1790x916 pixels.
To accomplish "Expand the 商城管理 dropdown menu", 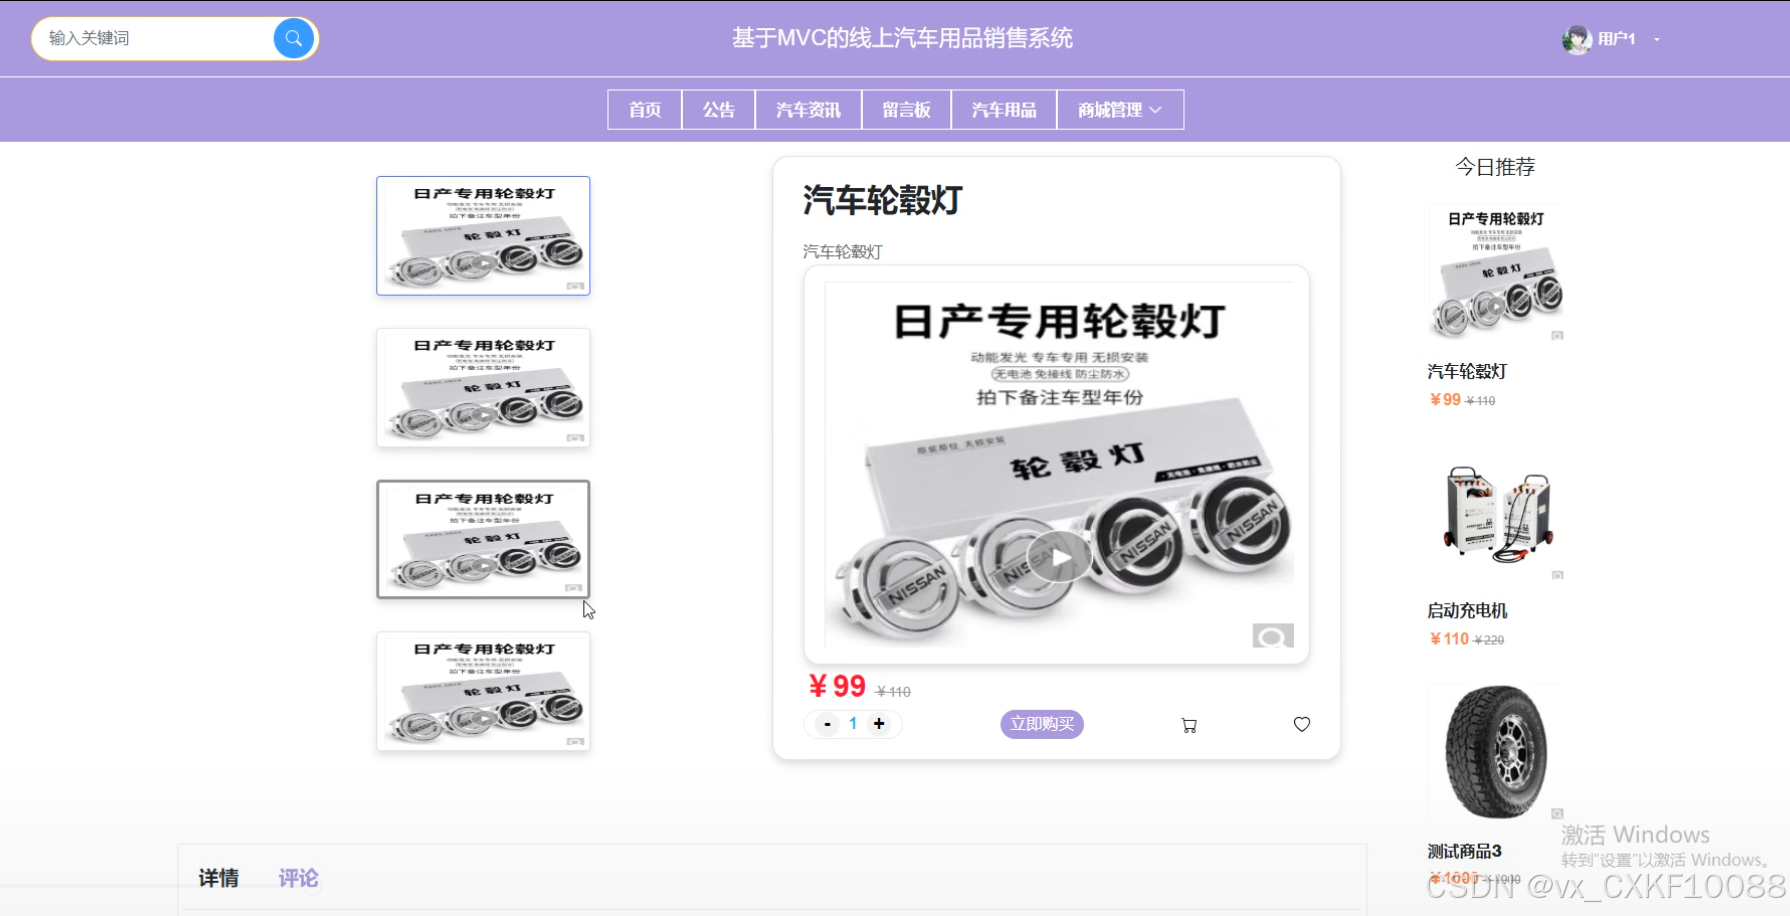I will coord(1120,110).
